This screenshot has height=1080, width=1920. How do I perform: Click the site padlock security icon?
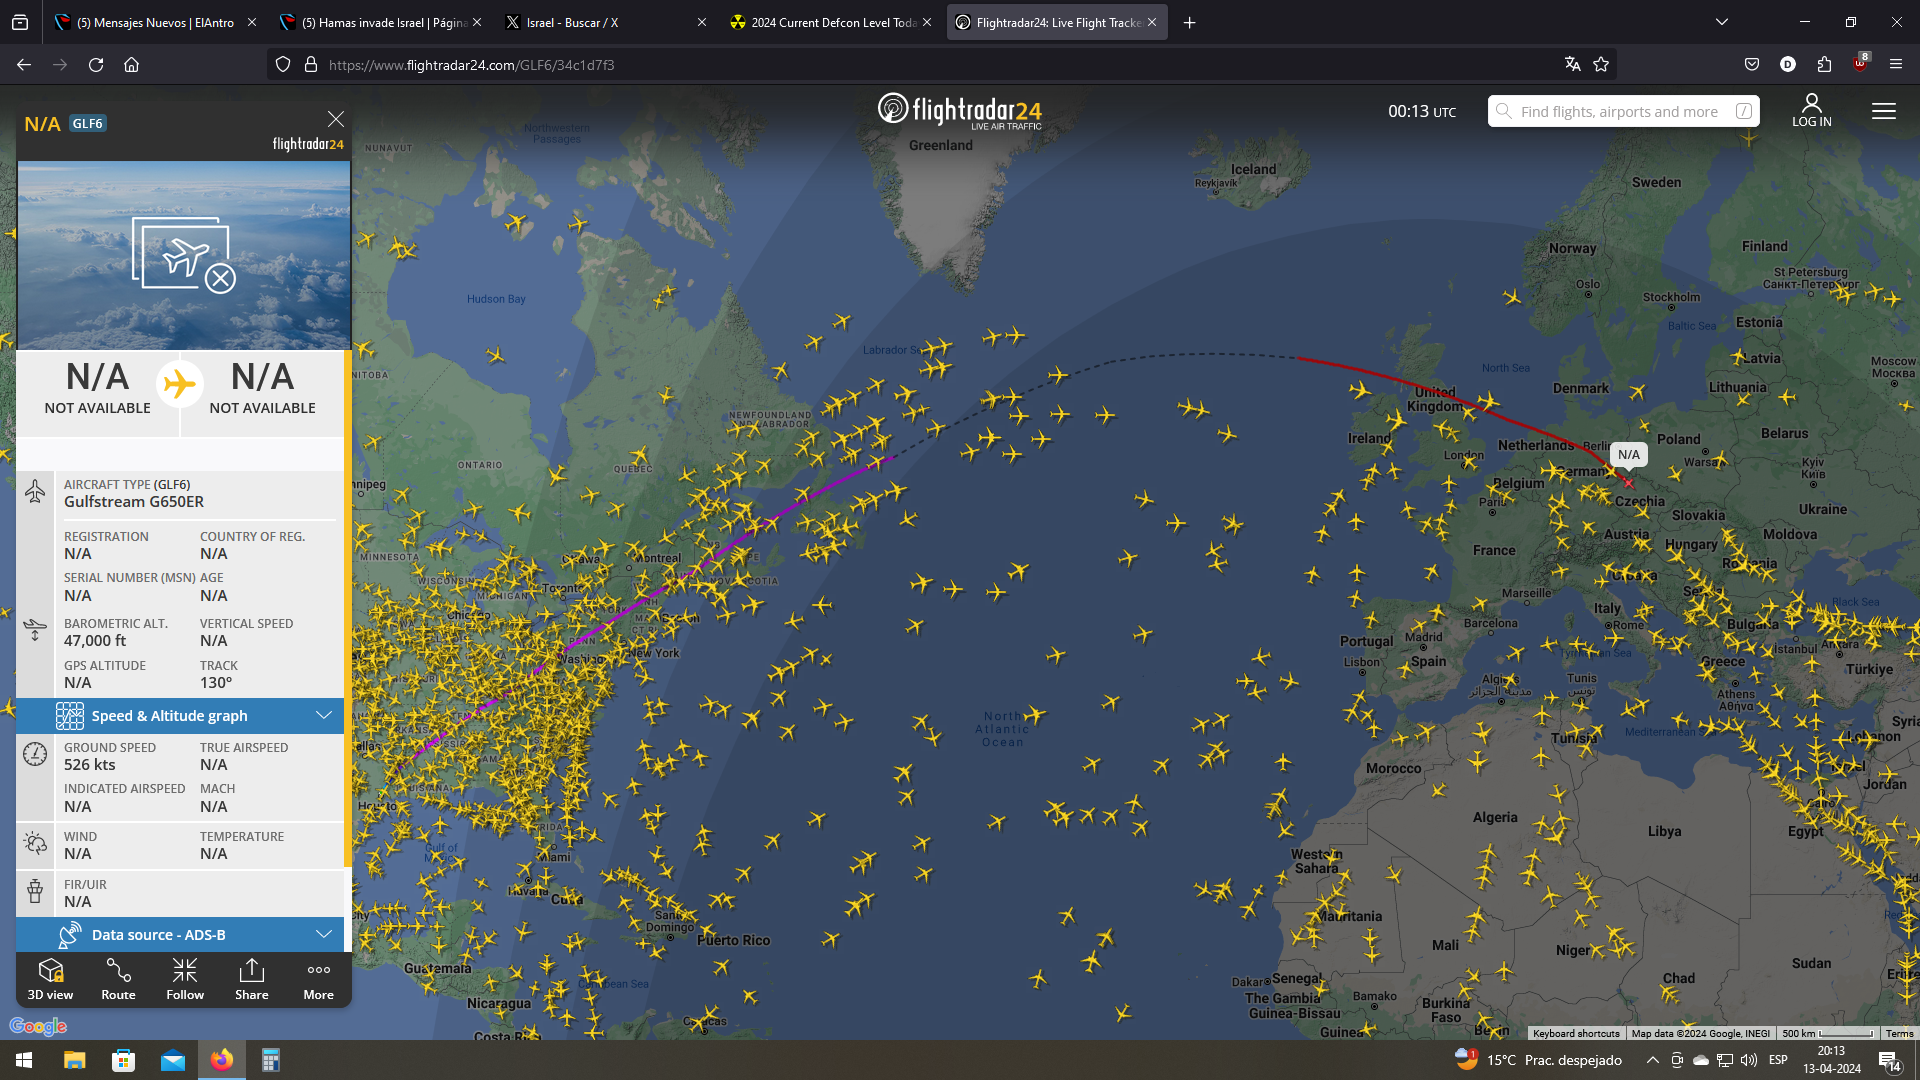[x=311, y=64]
